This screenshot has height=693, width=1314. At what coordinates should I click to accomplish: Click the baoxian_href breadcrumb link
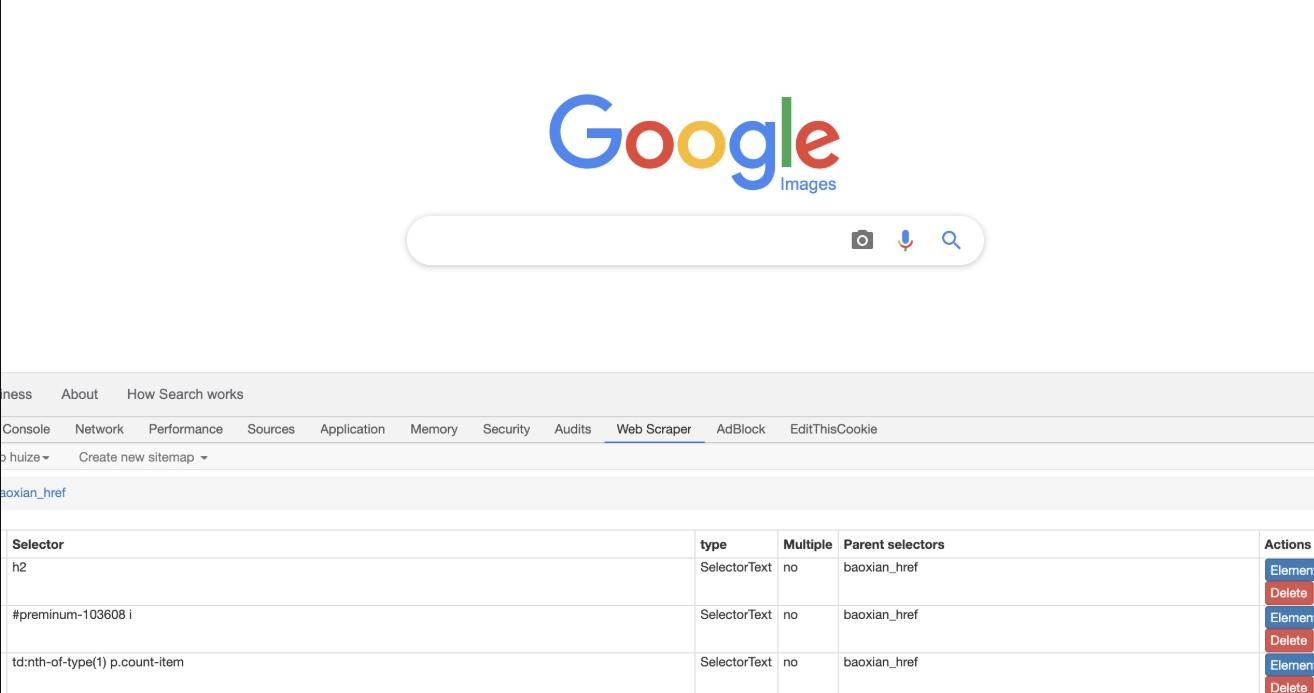tap(33, 493)
